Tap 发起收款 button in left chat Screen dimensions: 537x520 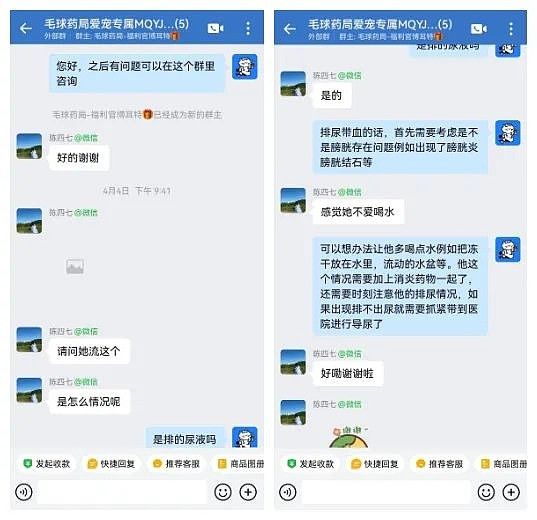[47, 464]
